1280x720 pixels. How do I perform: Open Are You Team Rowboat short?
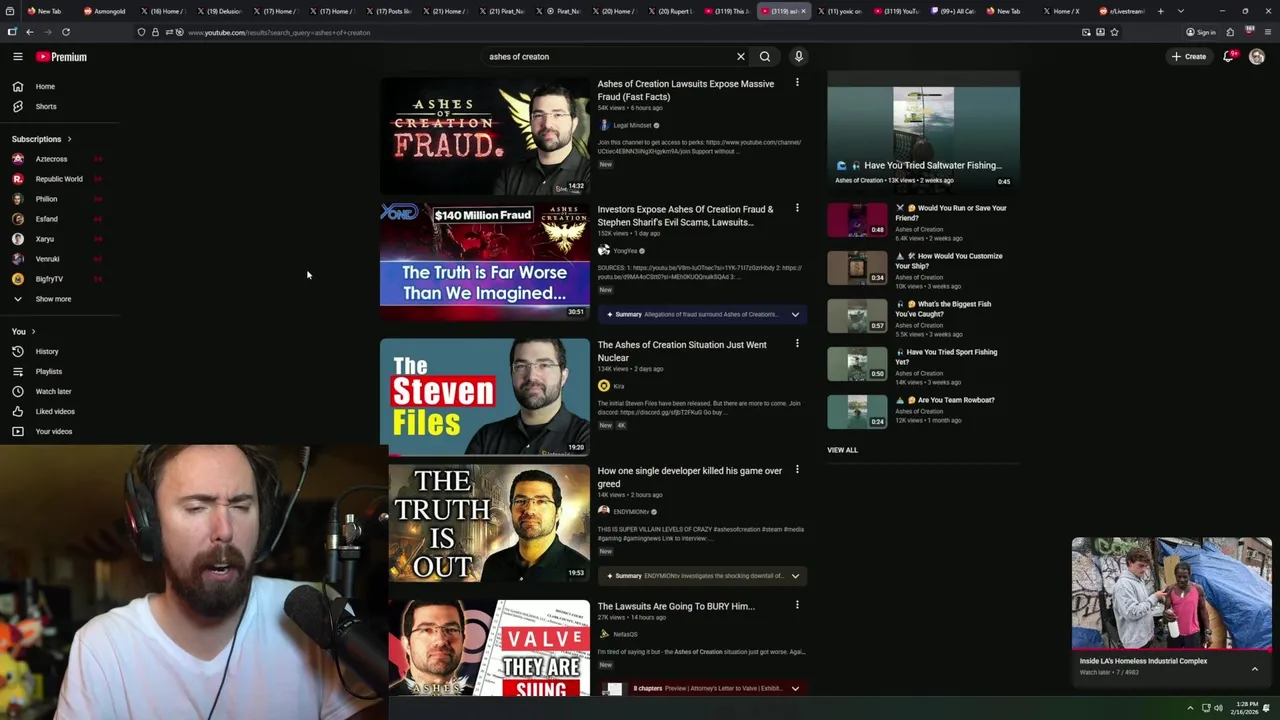tap(857, 411)
